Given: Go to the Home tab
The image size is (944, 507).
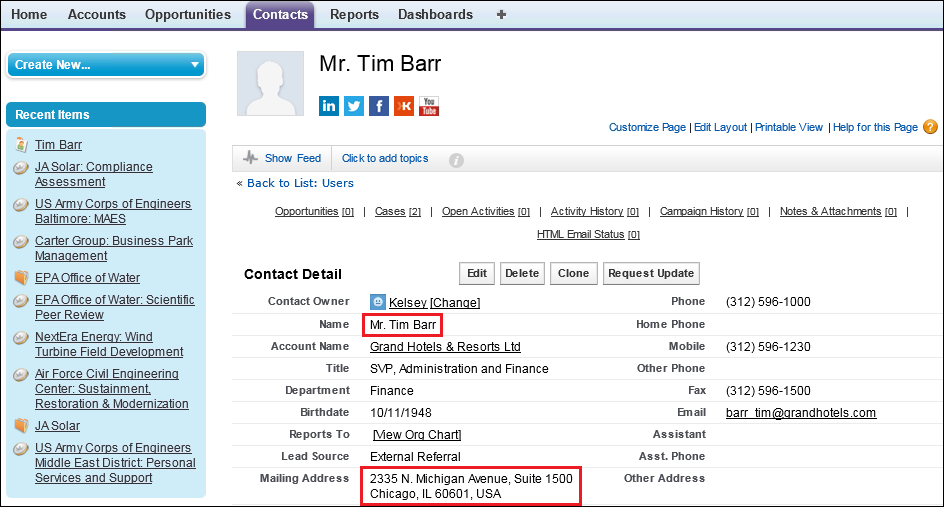Looking at the screenshot, I should tap(29, 14).
